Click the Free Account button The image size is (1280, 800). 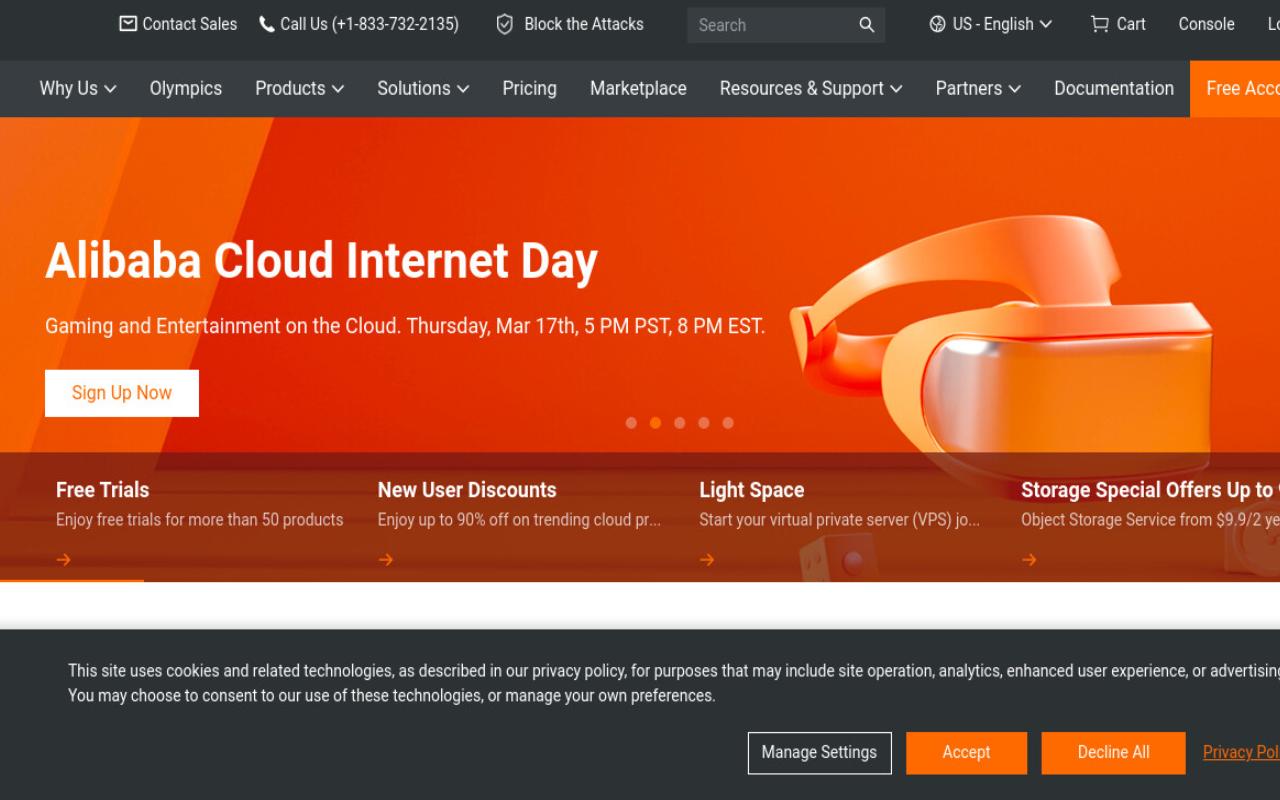(1235, 88)
